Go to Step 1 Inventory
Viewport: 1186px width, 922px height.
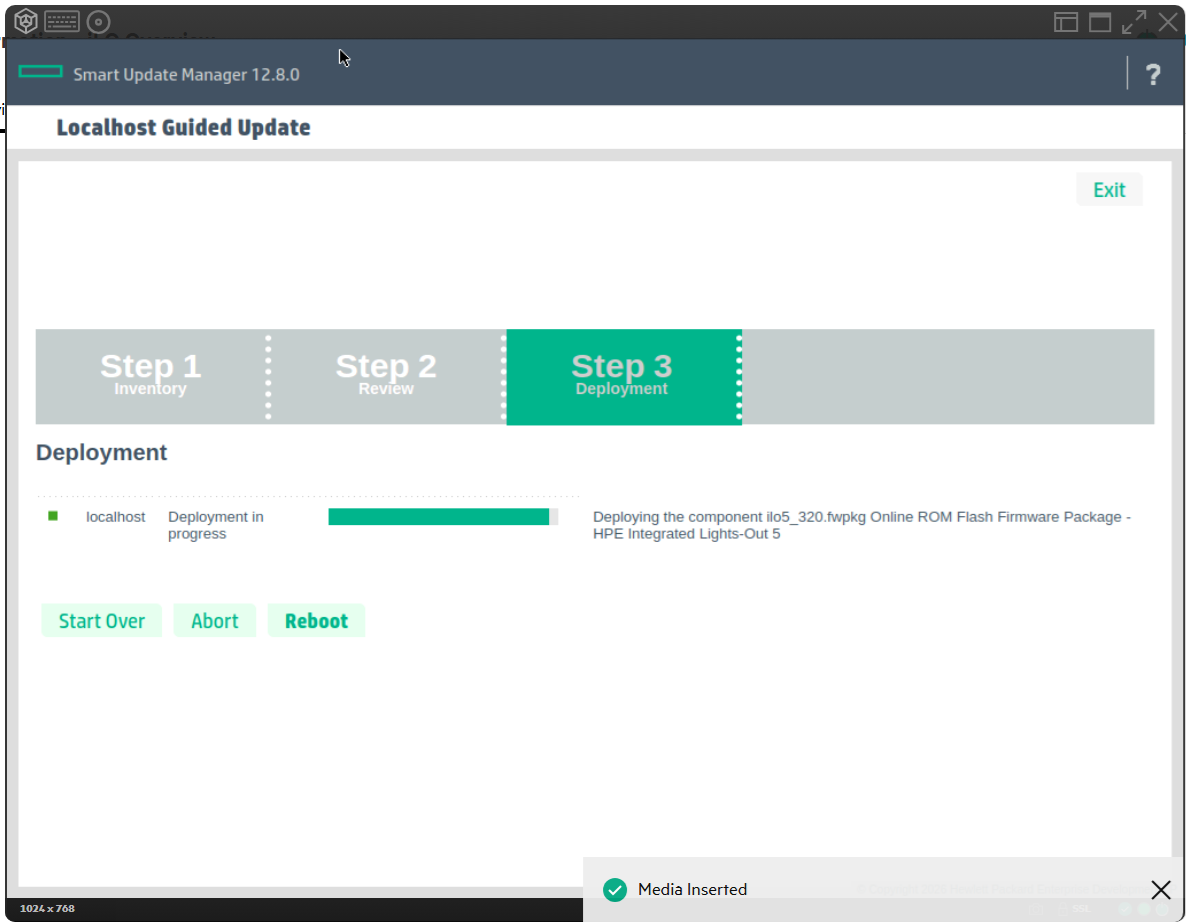[x=151, y=376]
